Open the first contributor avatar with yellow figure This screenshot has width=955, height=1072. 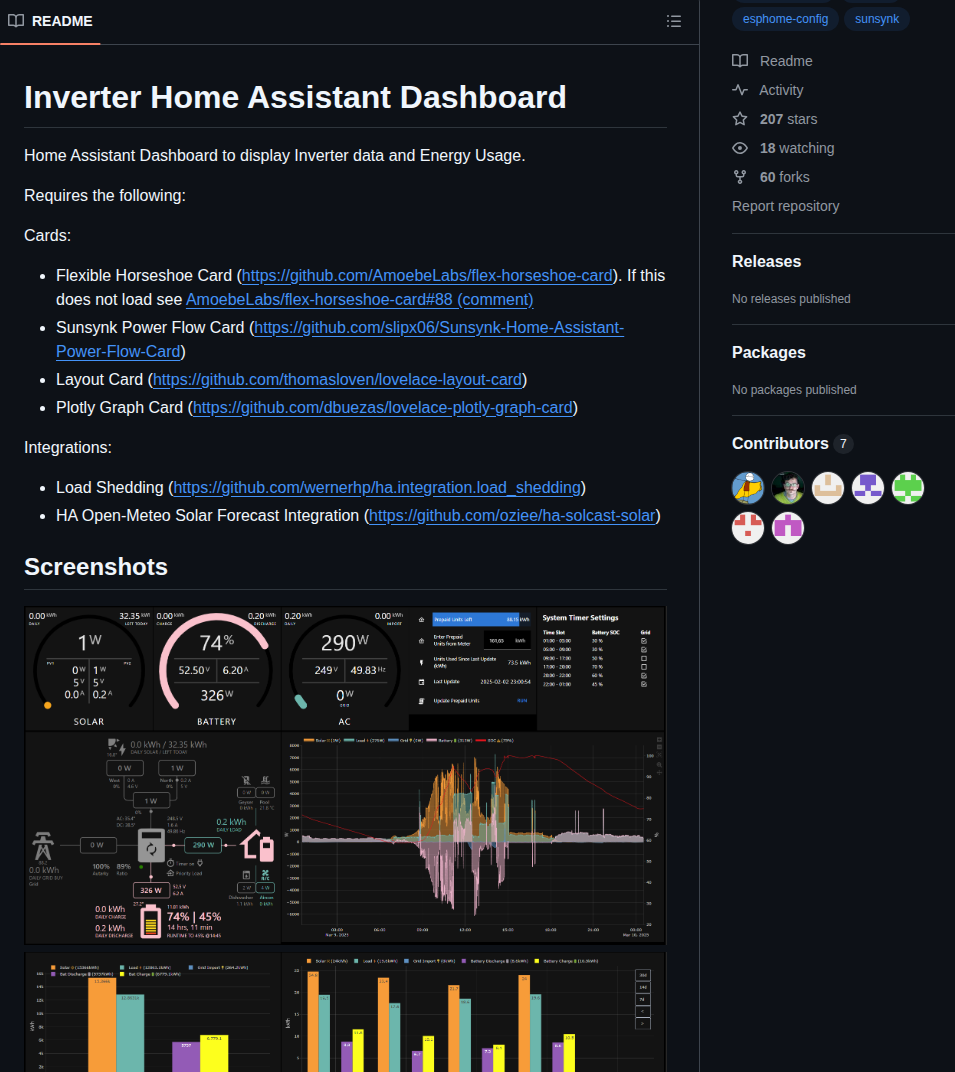click(x=748, y=488)
